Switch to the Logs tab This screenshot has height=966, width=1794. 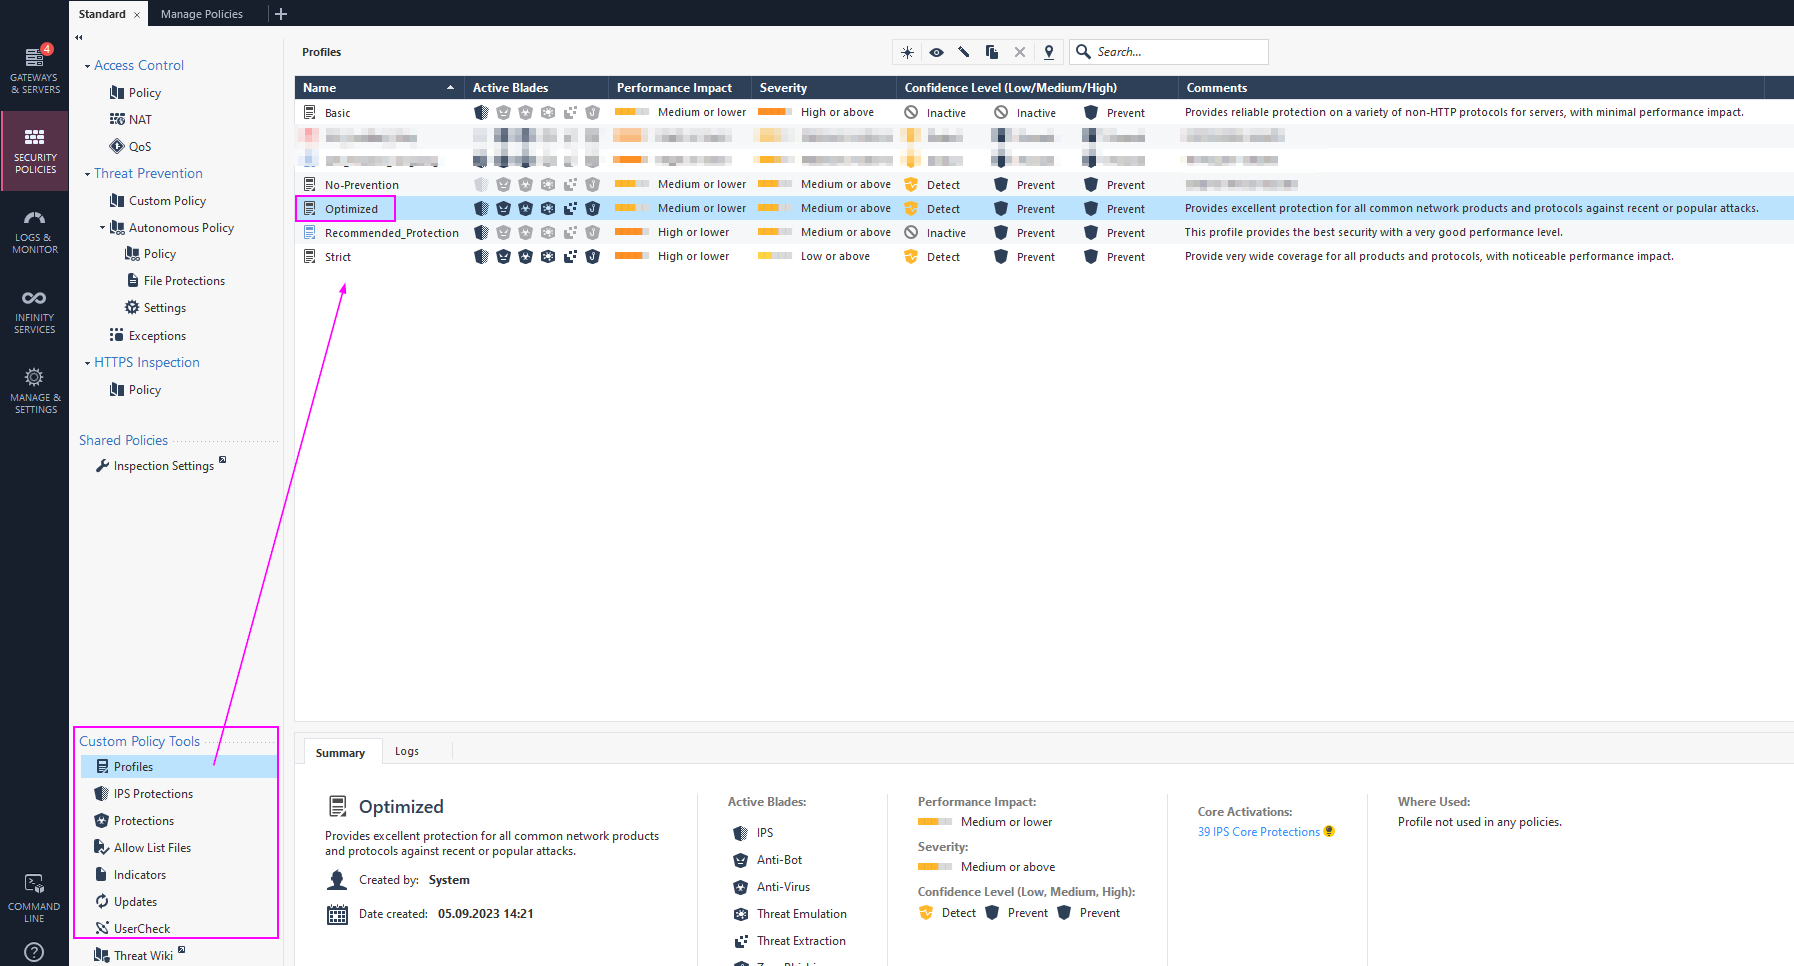click(407, 751)
